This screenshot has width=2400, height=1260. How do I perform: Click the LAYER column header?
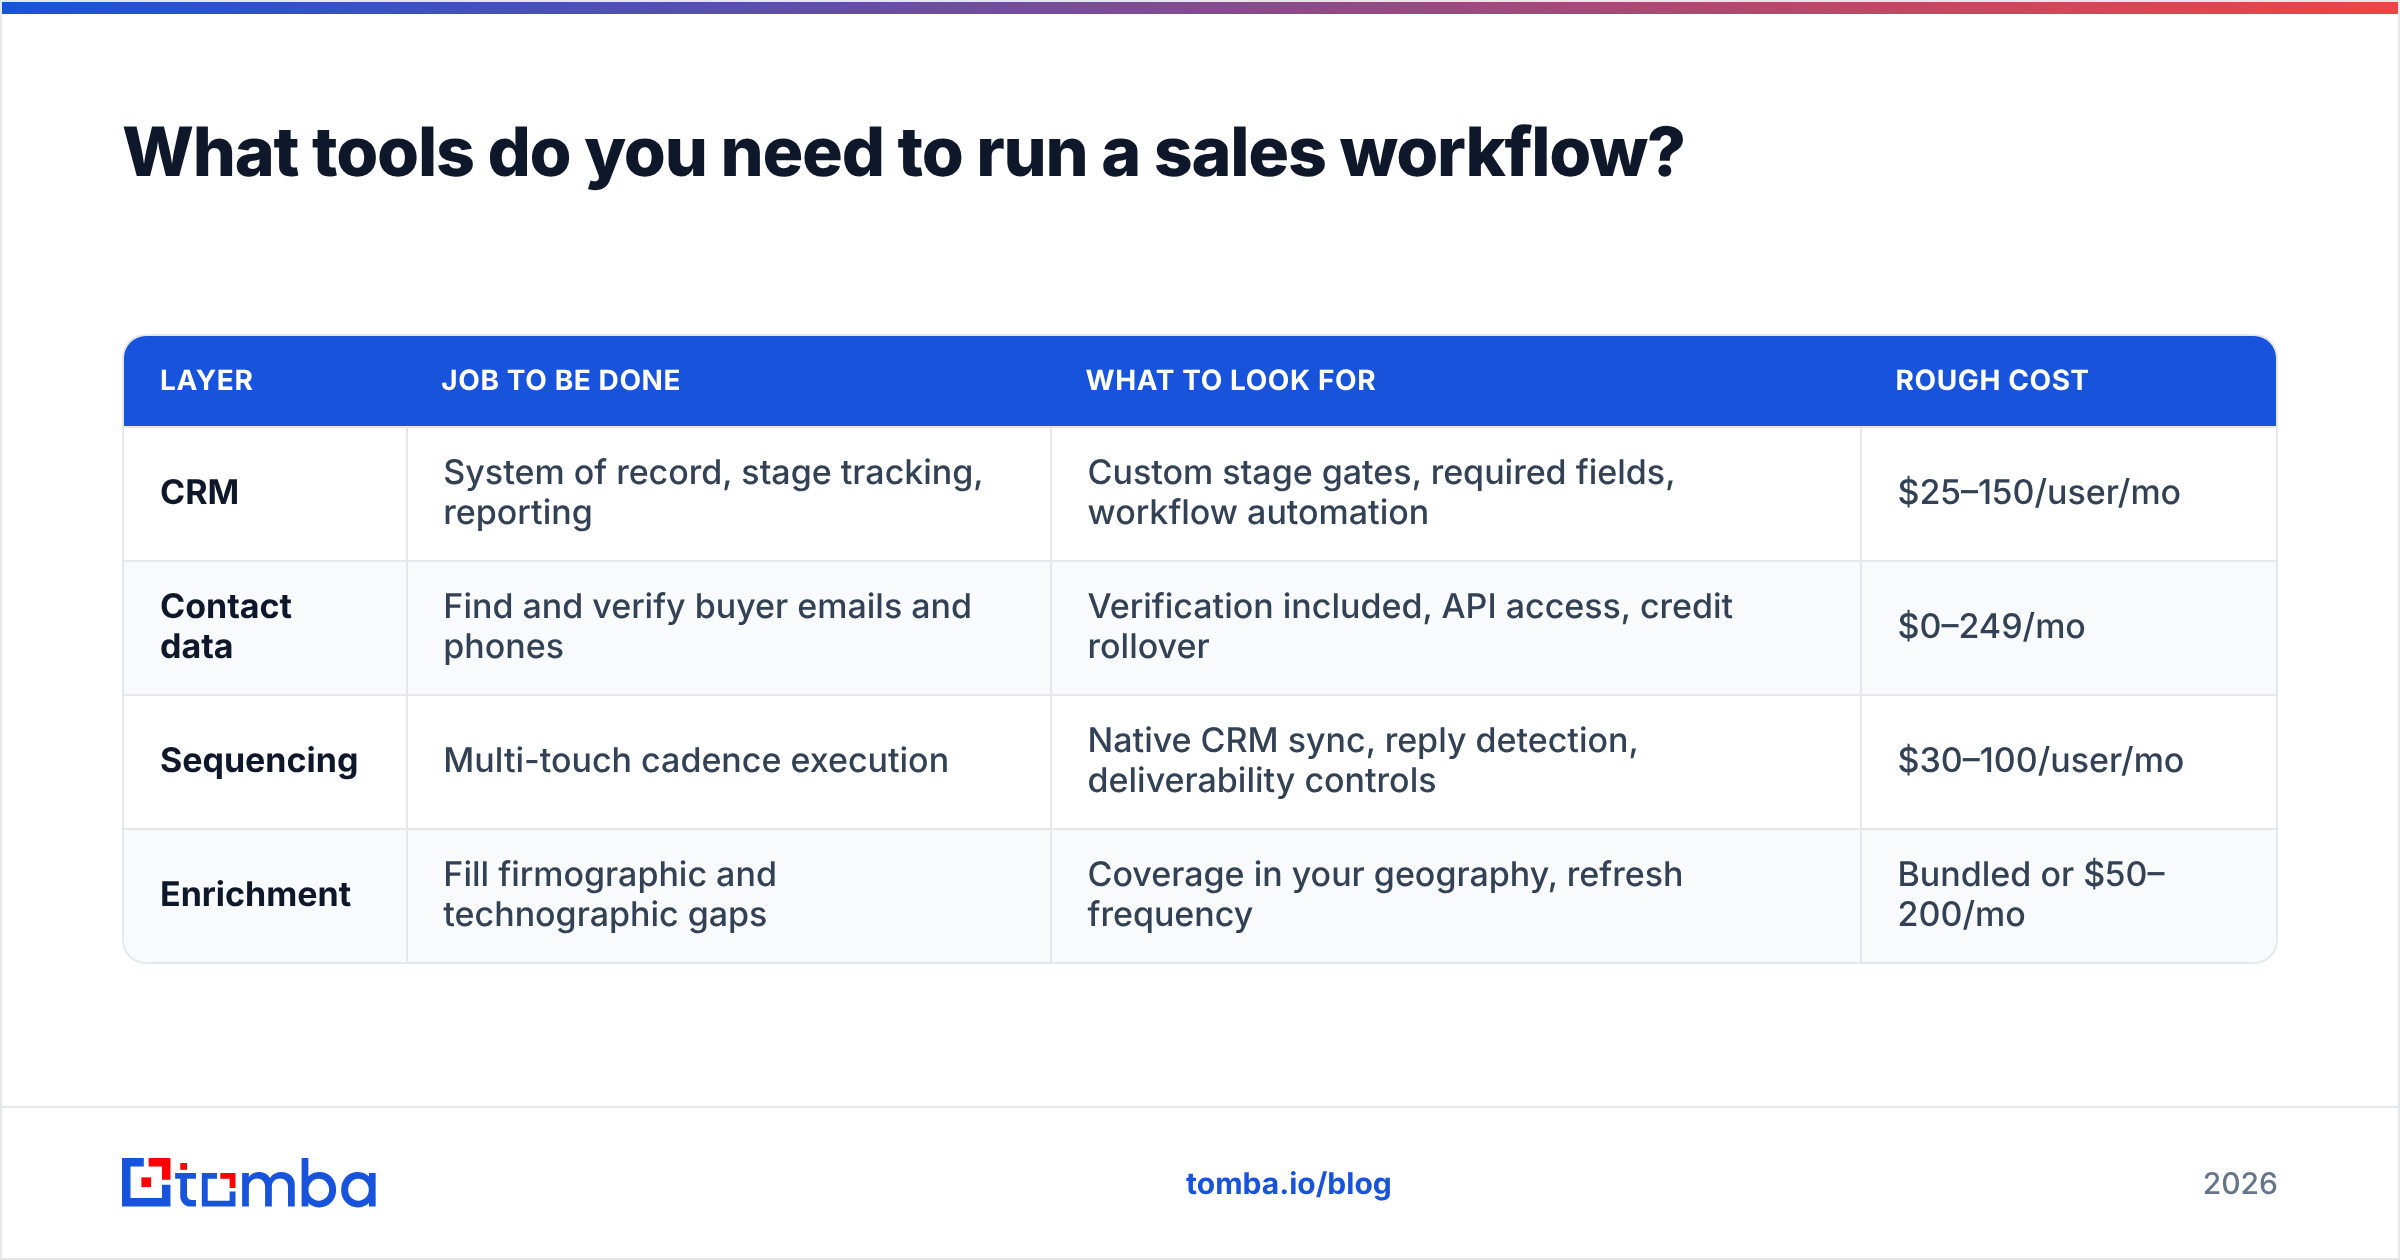click(x=206, y=380)
